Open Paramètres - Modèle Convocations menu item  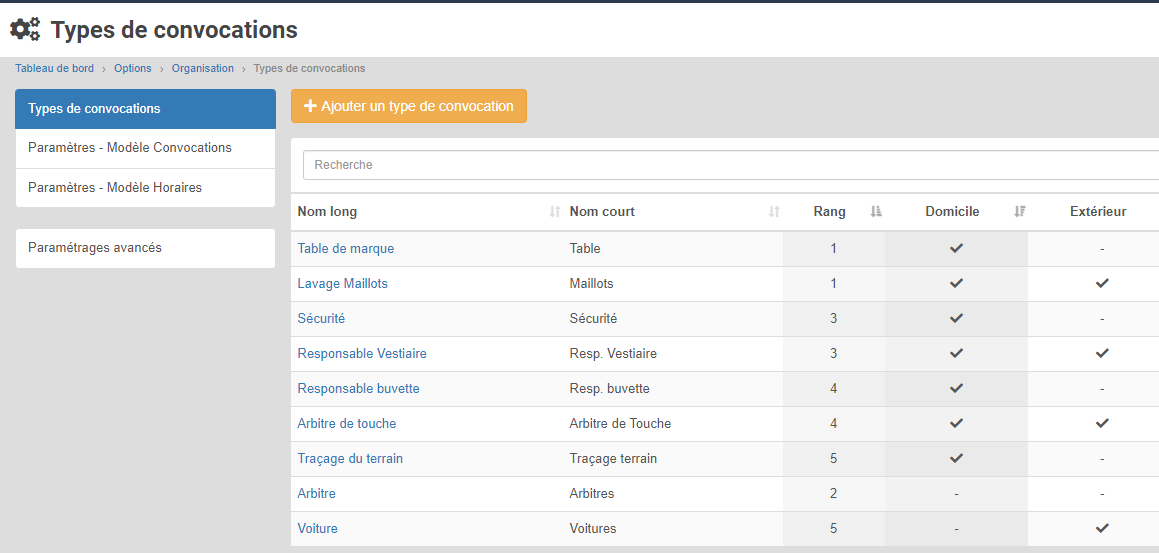tap(130, 148)
